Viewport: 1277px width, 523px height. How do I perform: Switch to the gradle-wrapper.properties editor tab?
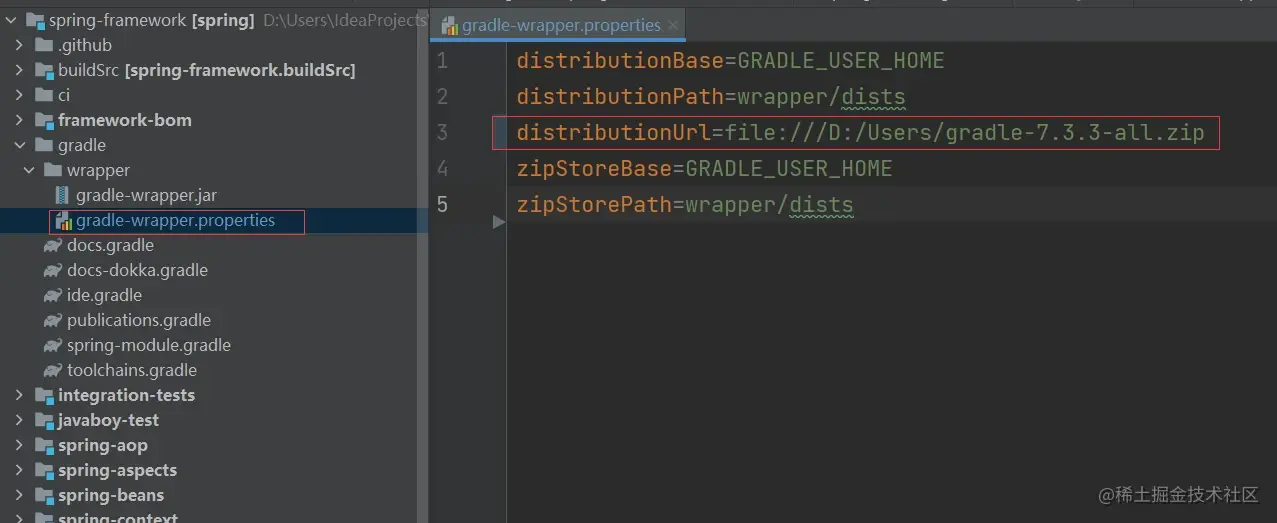click(558, 25)
